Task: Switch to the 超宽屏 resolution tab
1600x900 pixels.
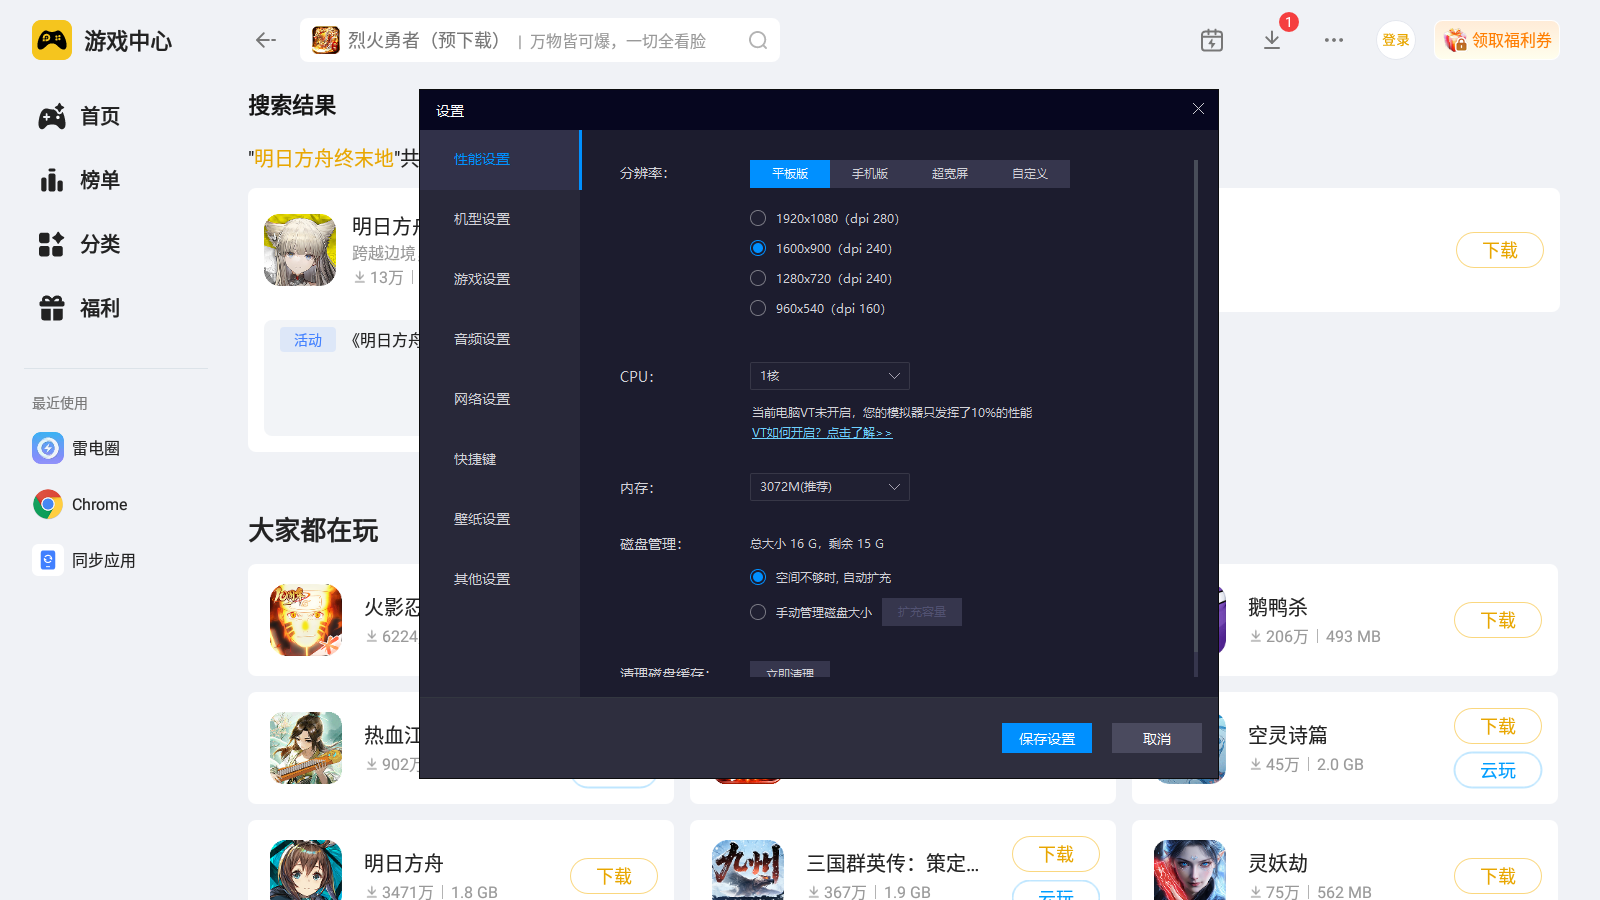Action: click(x=950, y=174)
